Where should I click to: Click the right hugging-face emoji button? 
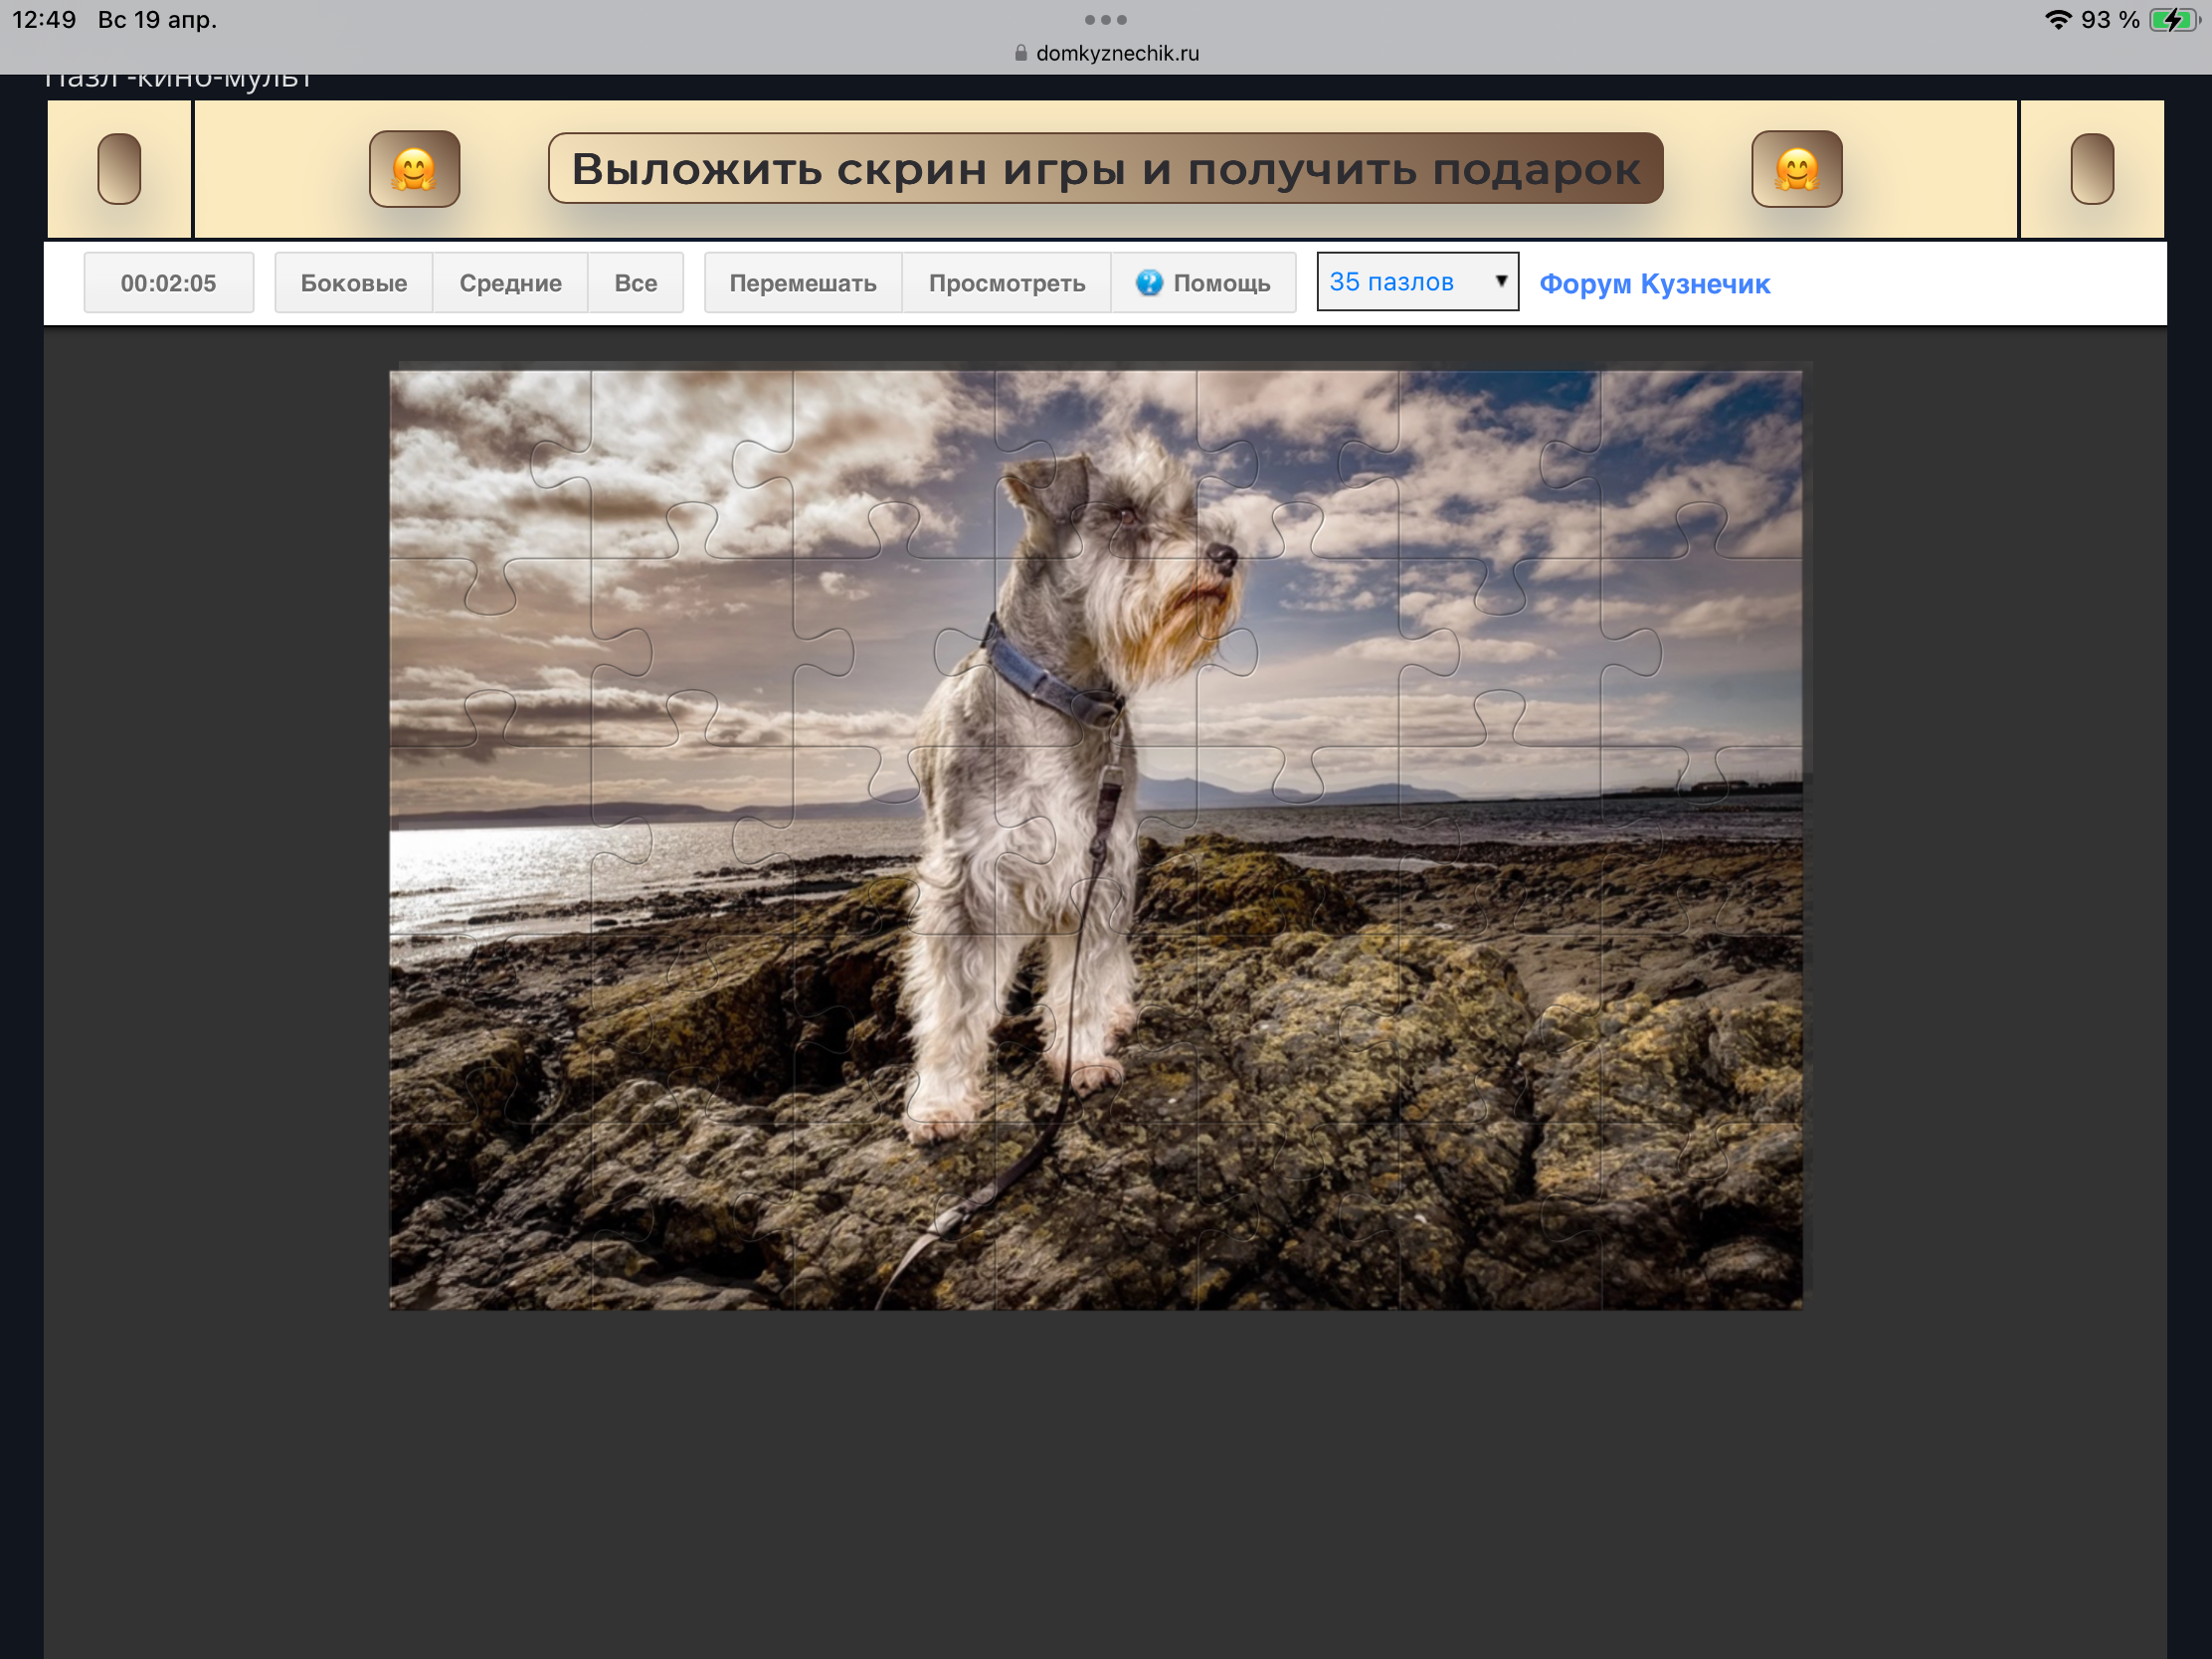[x=1796, y=168]
